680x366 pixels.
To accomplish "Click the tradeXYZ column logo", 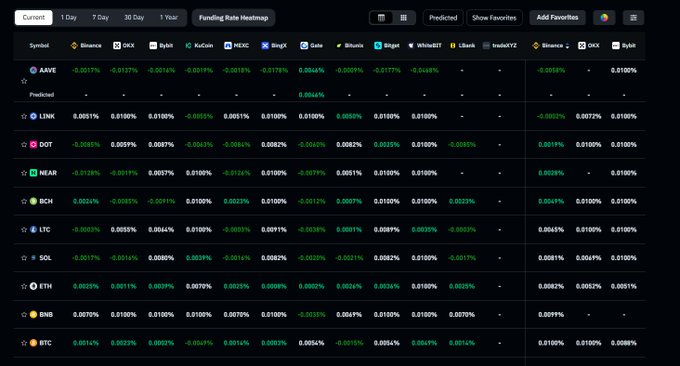I will [486, 46].
